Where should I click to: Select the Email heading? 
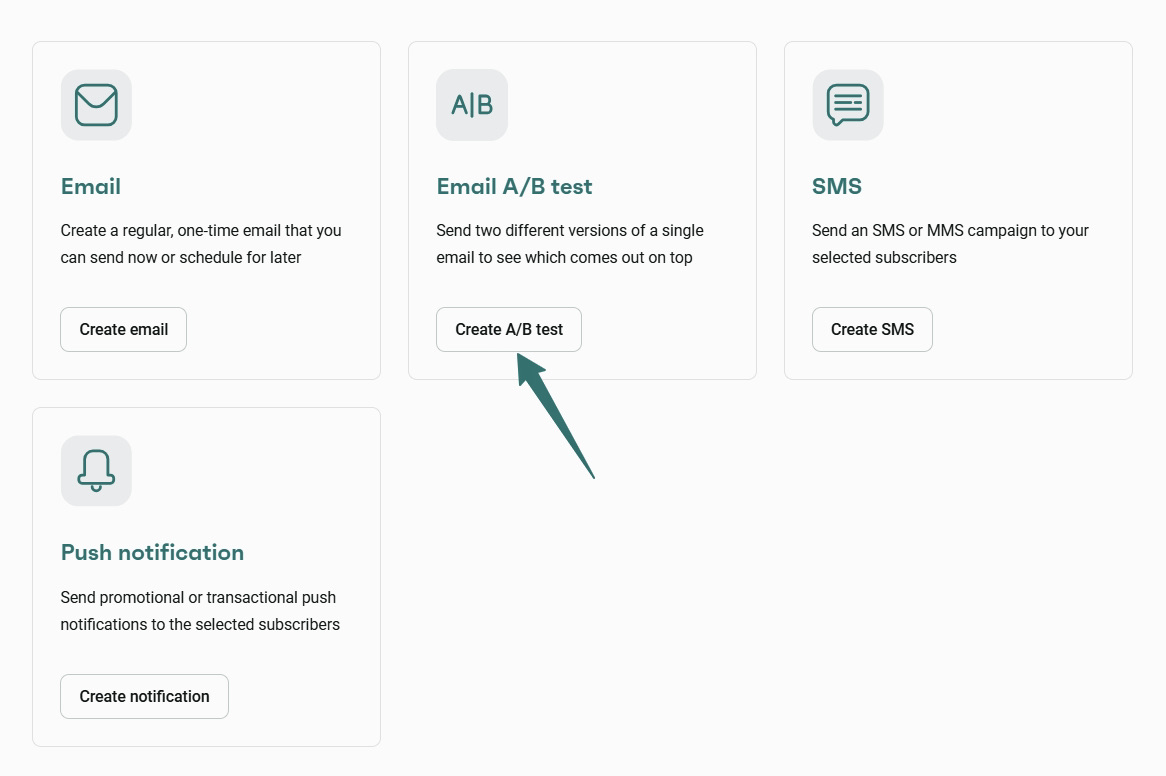coord(91,186)
